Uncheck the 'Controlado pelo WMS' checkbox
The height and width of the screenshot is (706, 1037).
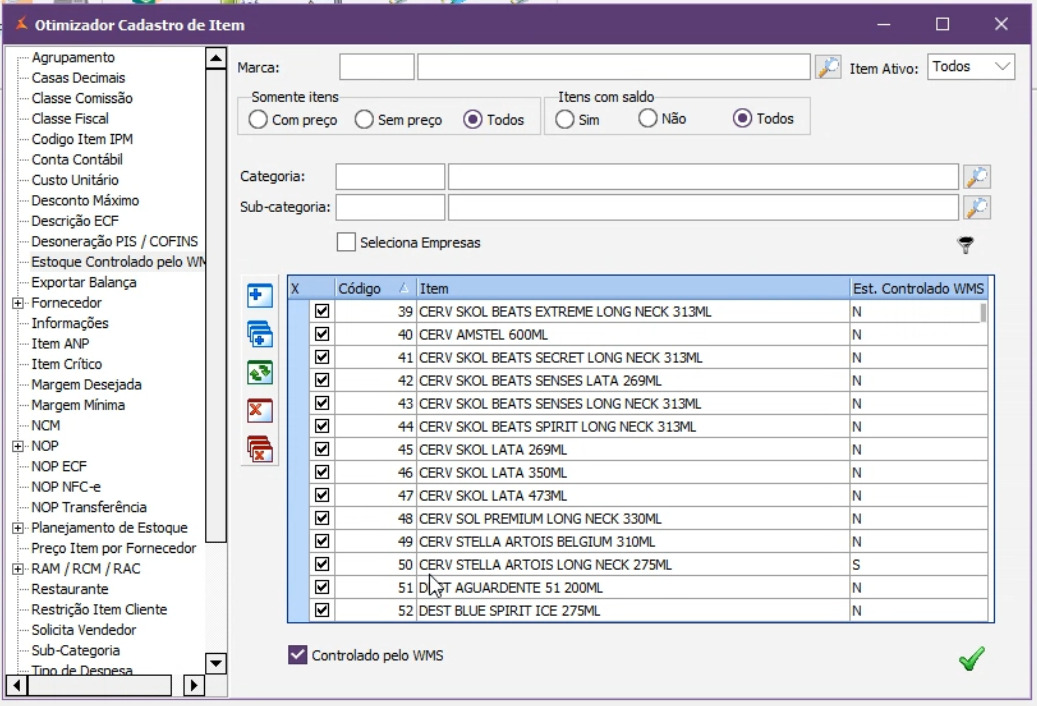tap(297, 655)
